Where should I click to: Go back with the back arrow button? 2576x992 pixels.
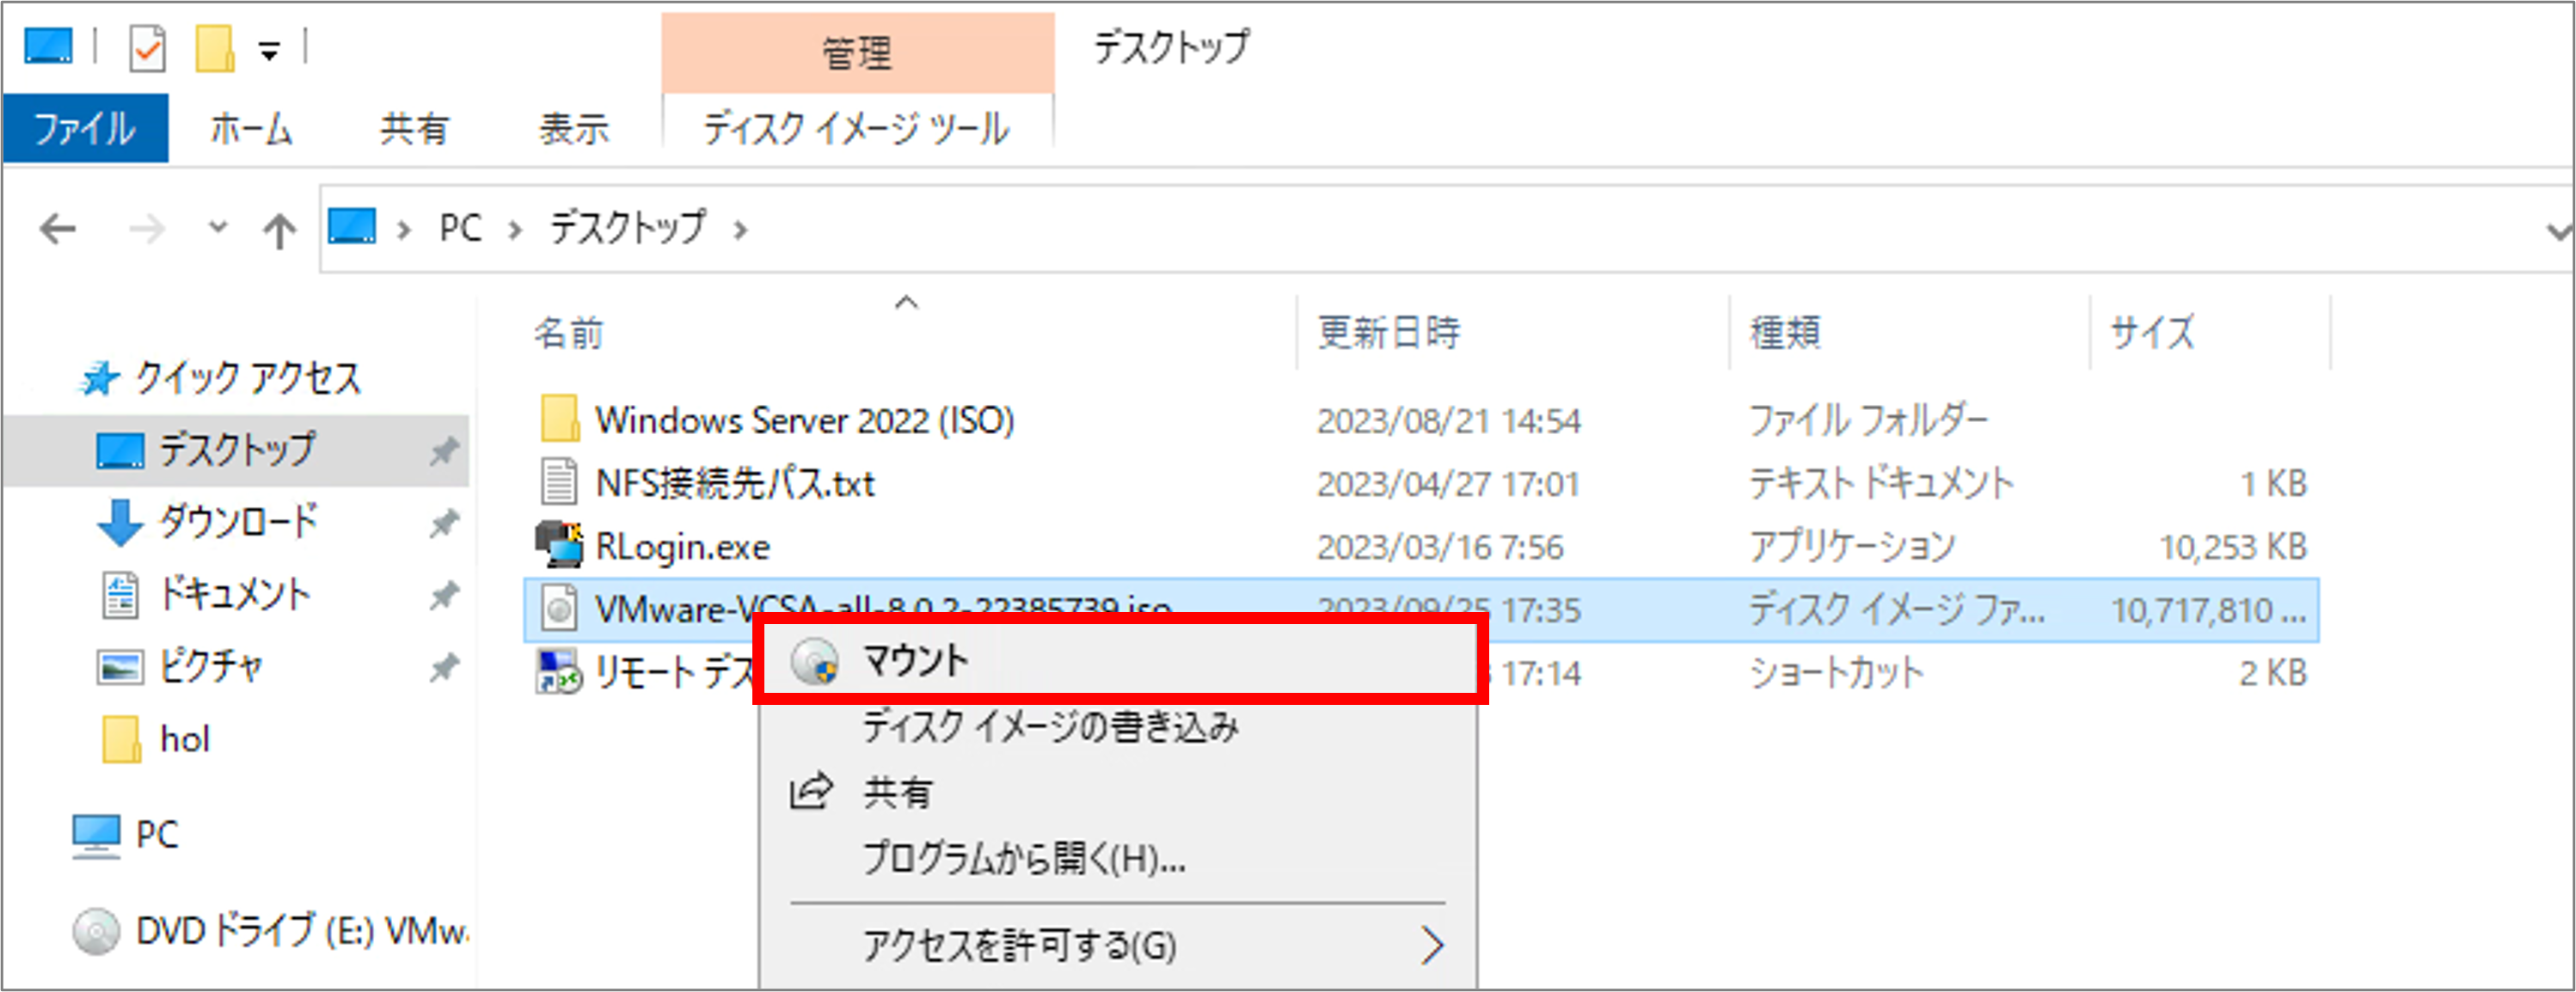pos(58,230)
